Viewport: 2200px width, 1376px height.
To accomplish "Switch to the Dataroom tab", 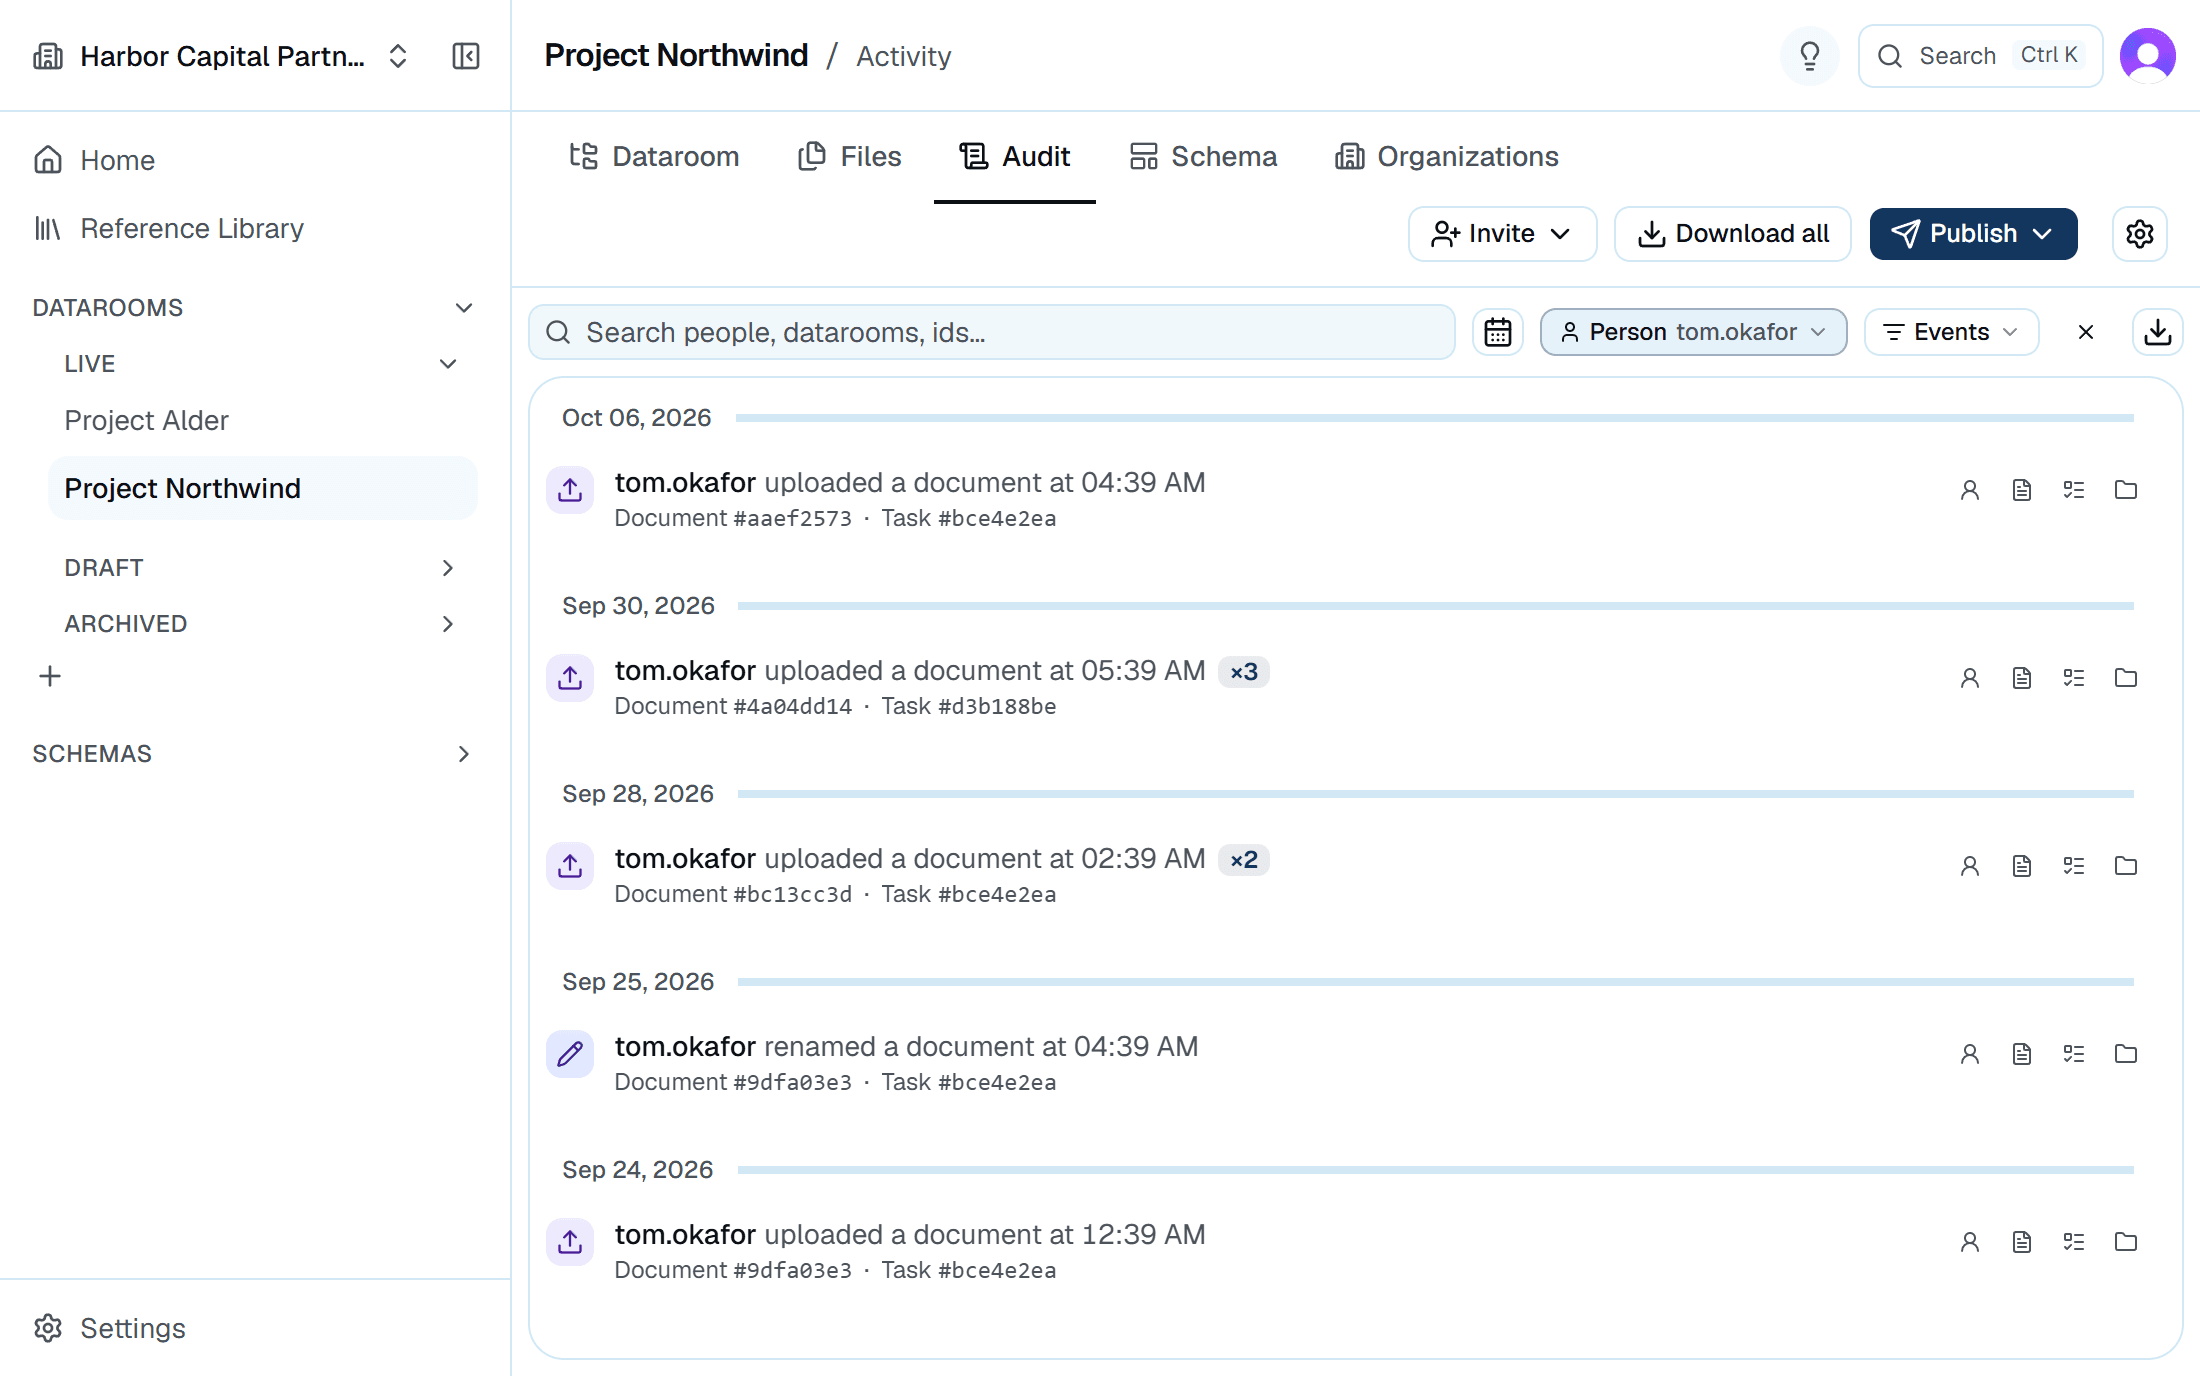I will 654,156.
